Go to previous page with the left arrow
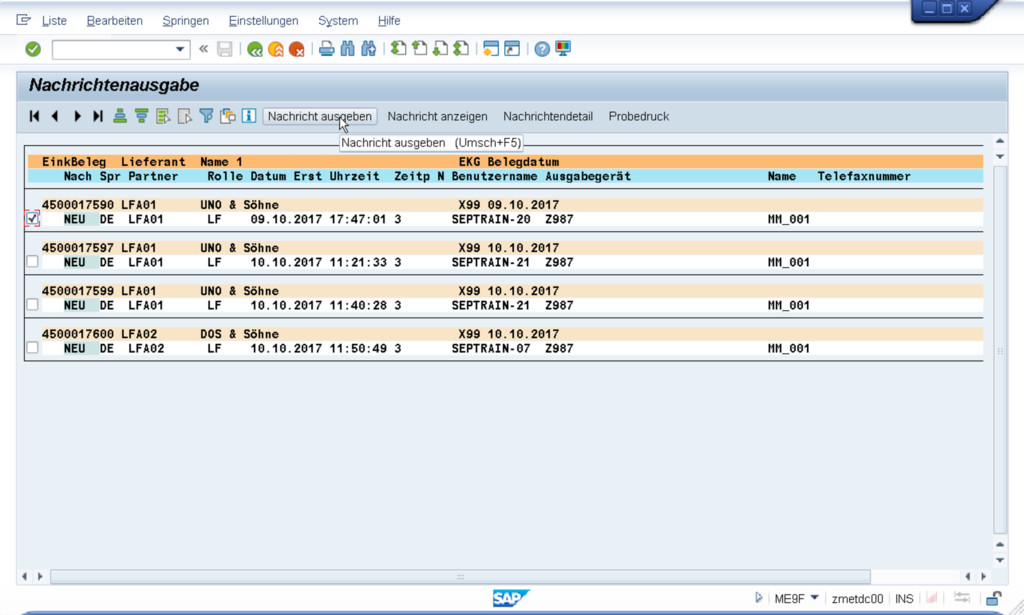The image size is (1024, 615). tap(55, 116)
